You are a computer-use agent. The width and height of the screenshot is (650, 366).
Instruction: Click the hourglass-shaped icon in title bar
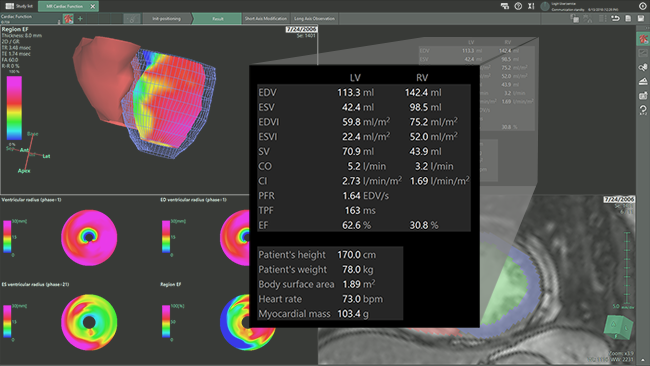(531, 6)
